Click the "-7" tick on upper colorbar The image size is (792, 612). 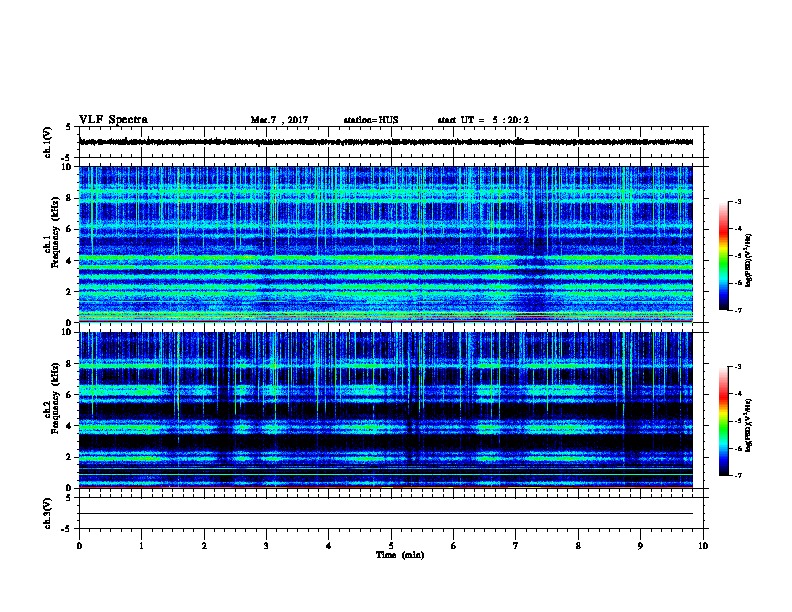pos(737,310)
